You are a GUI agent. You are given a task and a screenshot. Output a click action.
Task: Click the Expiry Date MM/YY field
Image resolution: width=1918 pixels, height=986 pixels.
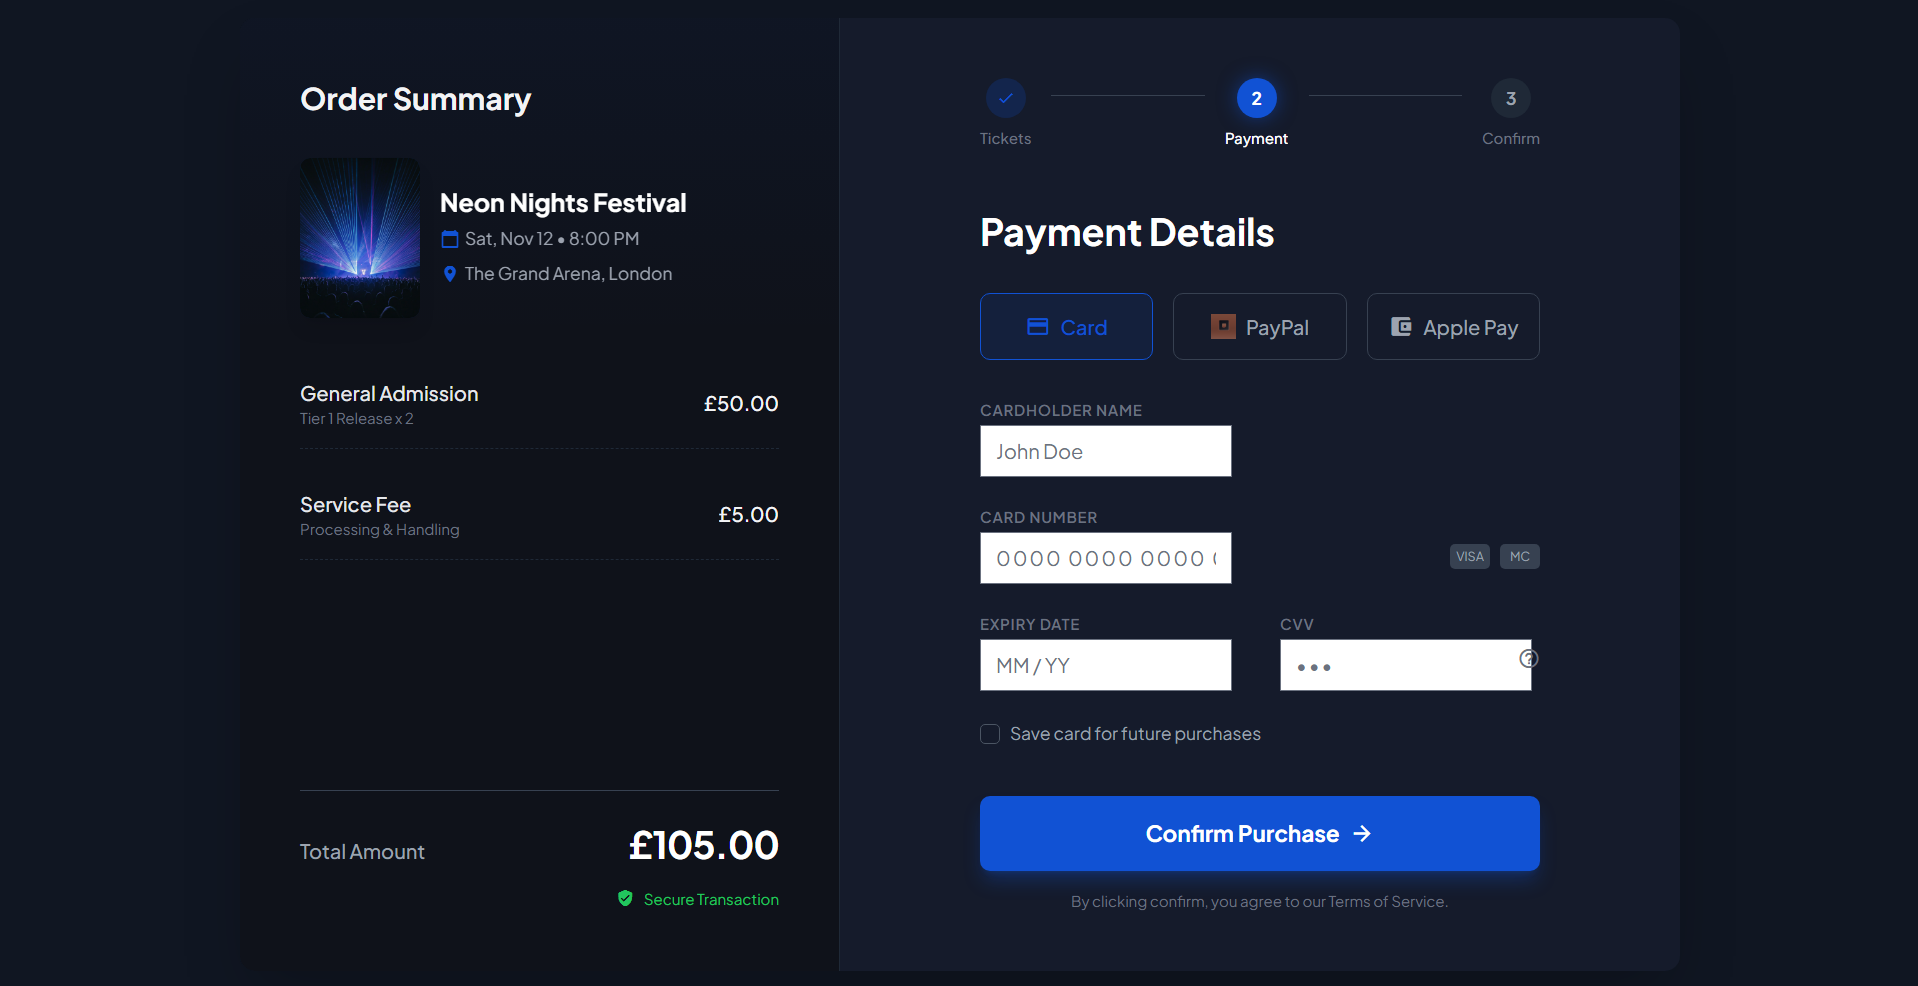tap(1105, 664)
